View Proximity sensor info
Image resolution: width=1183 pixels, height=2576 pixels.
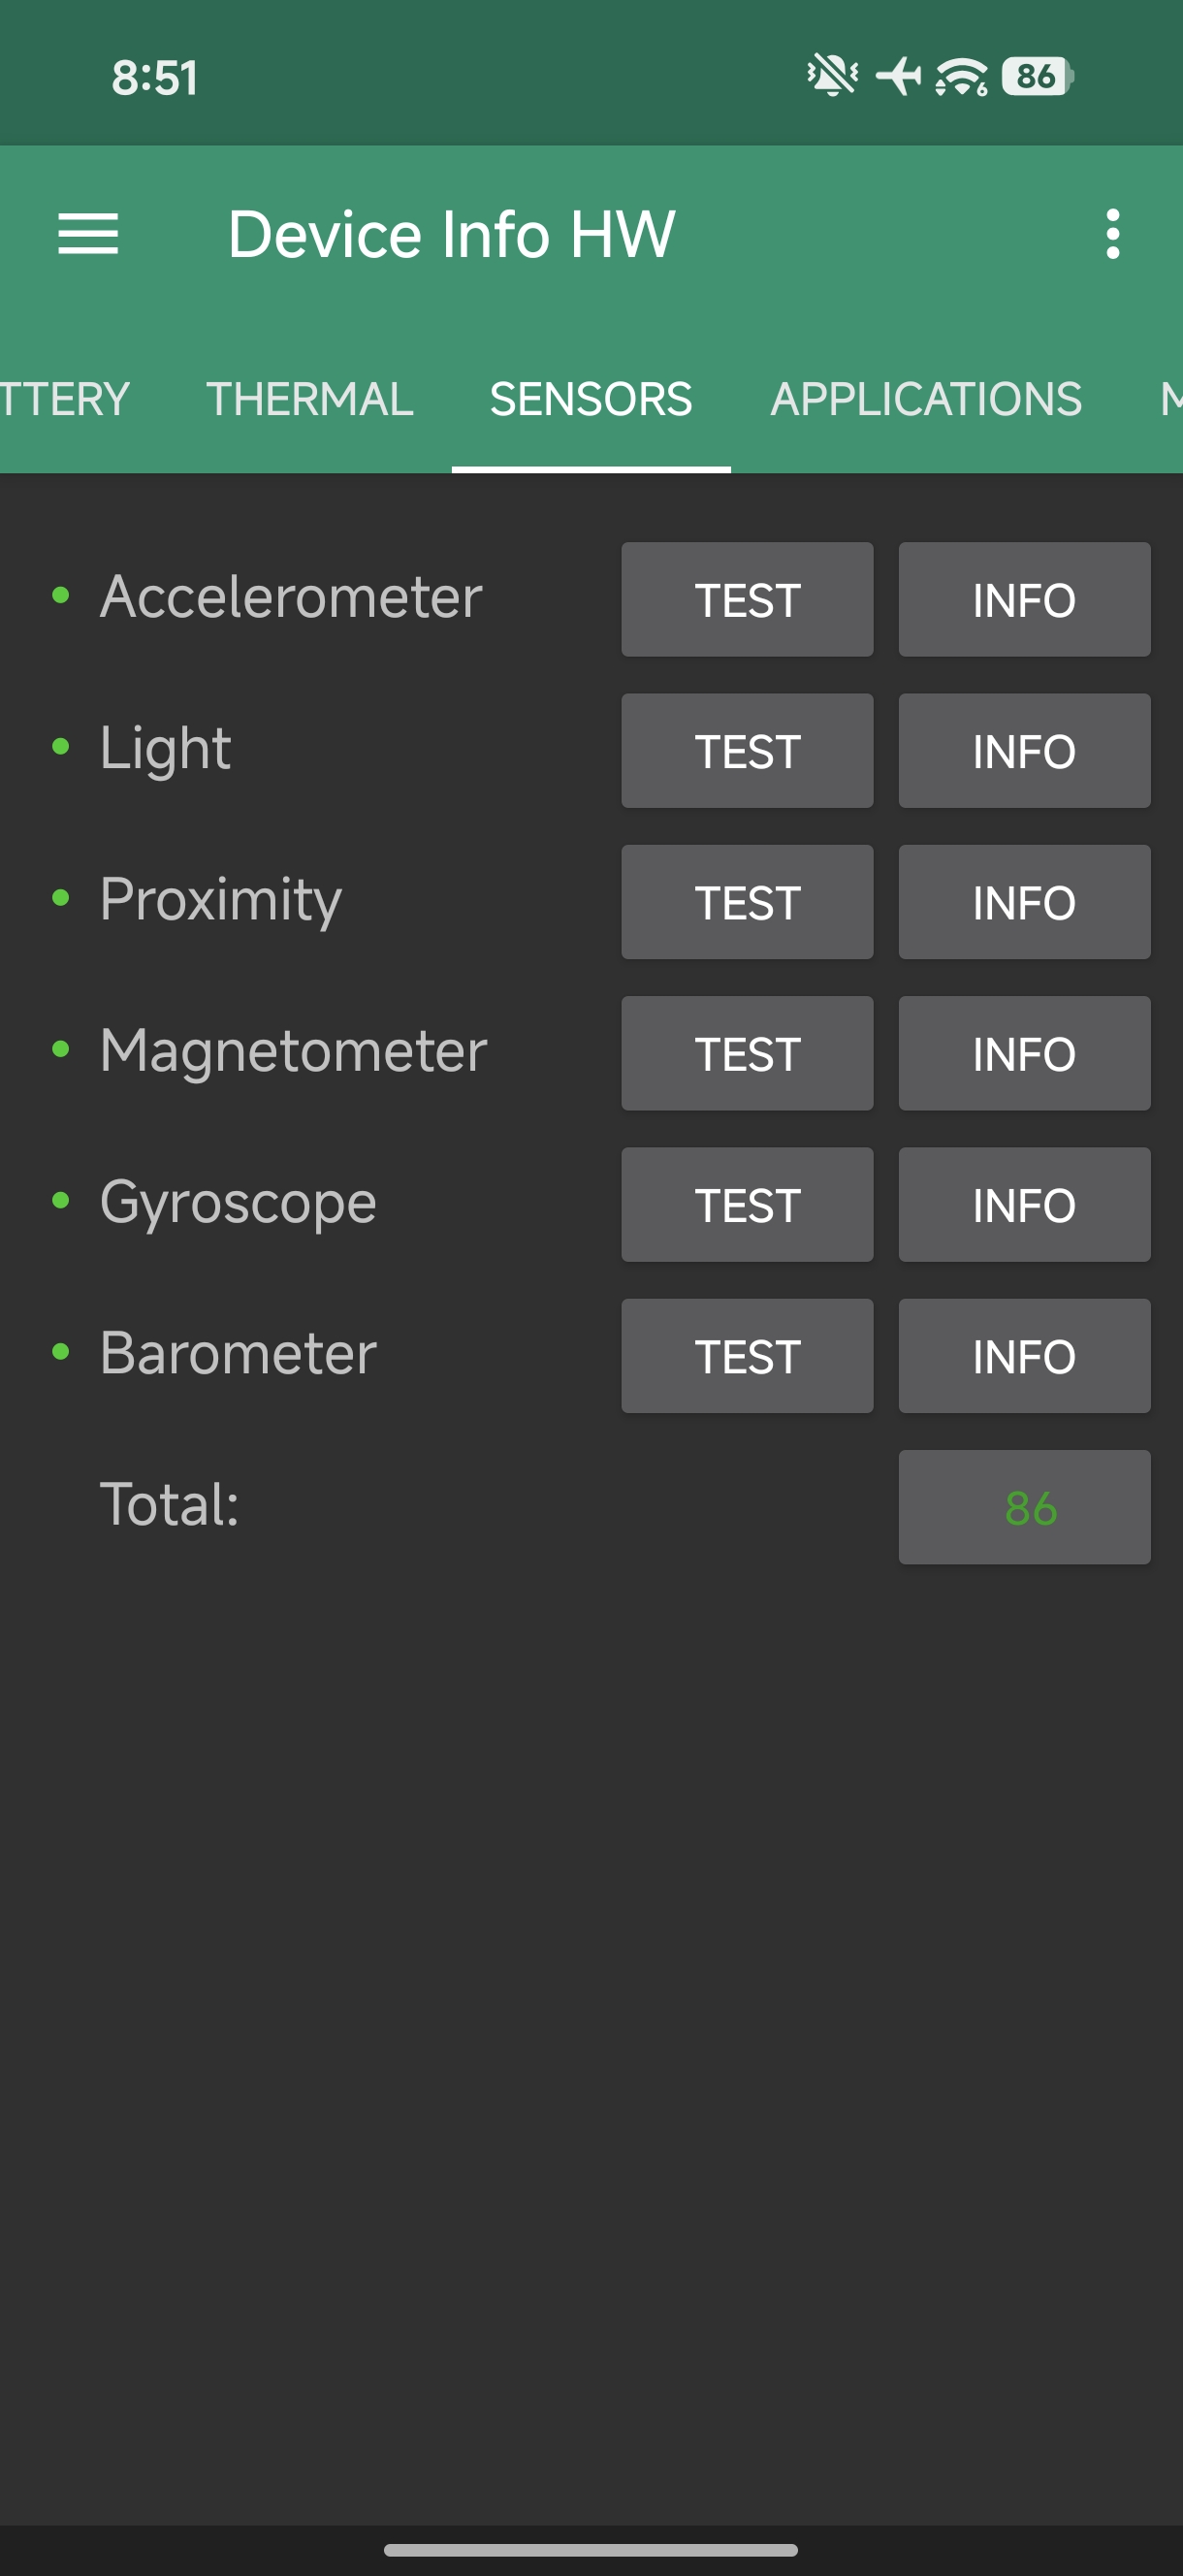coord(1024,902)
